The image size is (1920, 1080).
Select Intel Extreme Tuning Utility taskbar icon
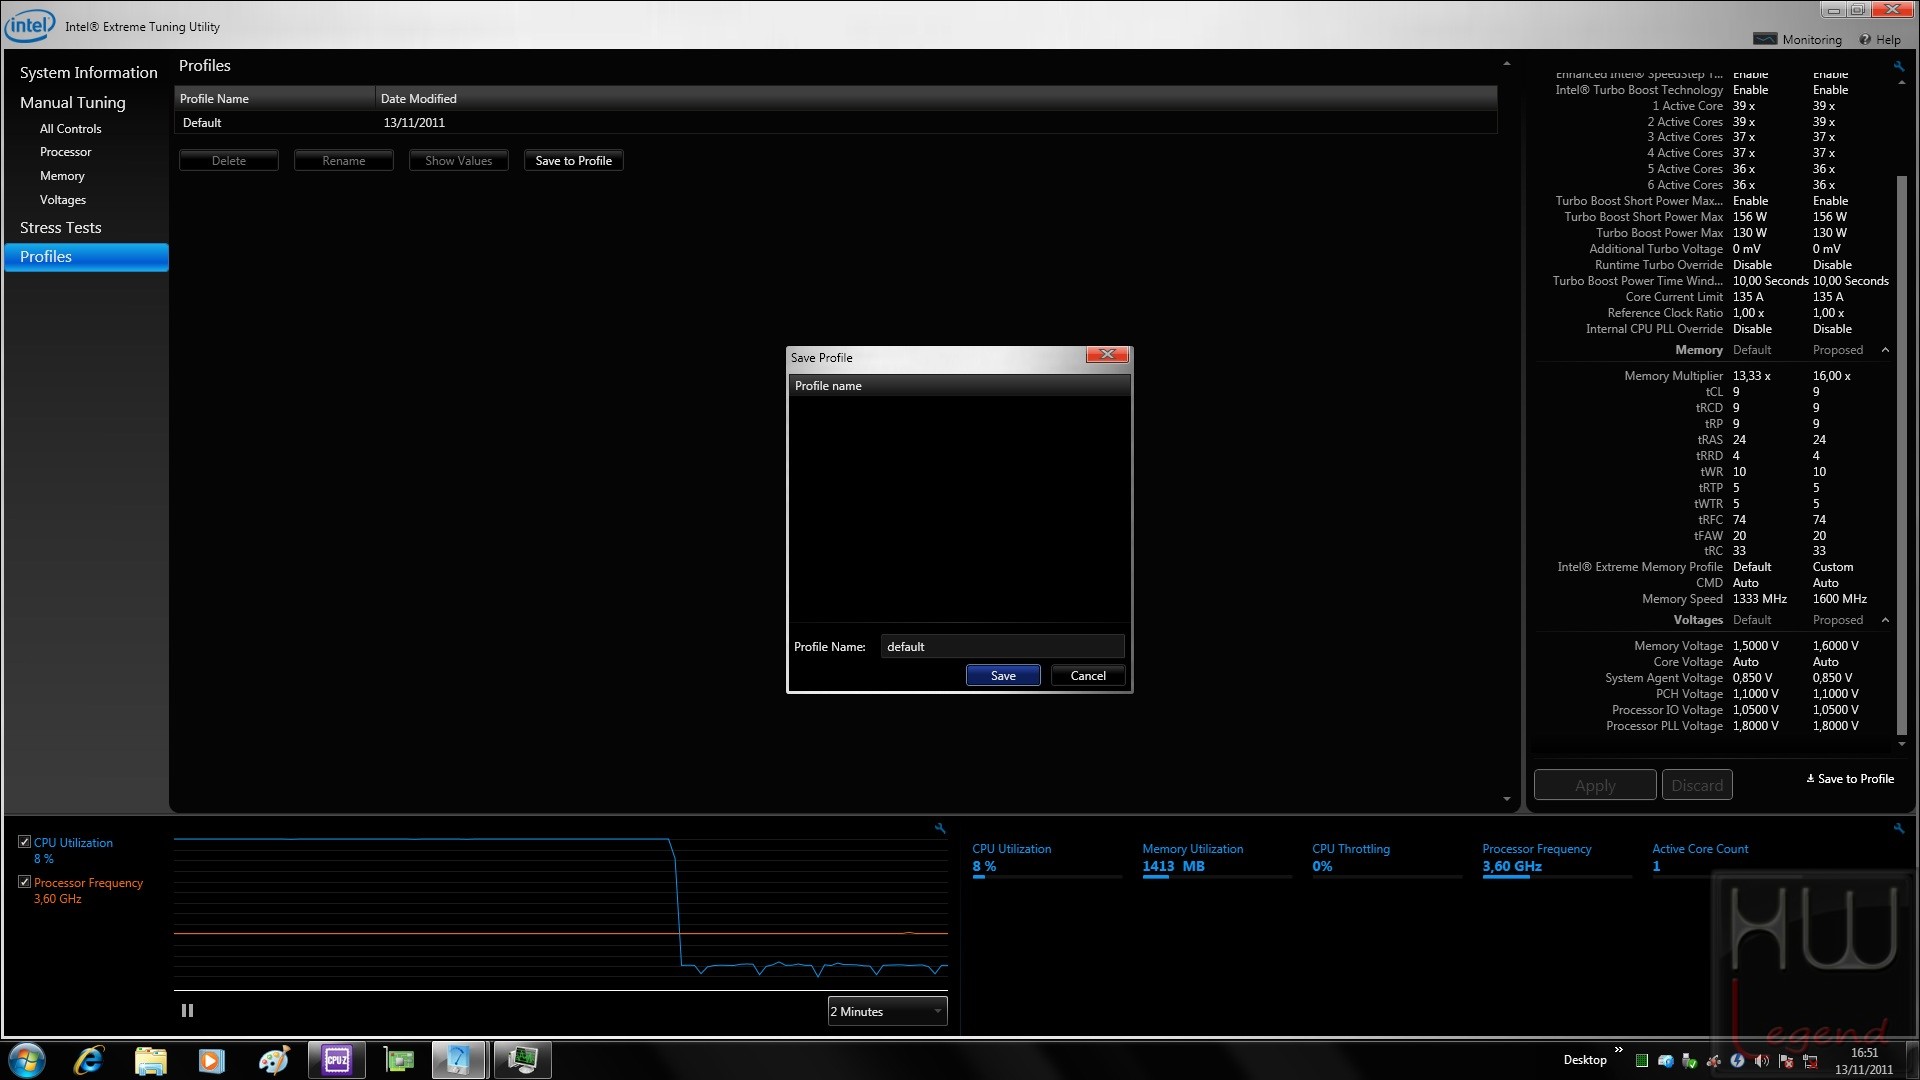(459, 1060)
